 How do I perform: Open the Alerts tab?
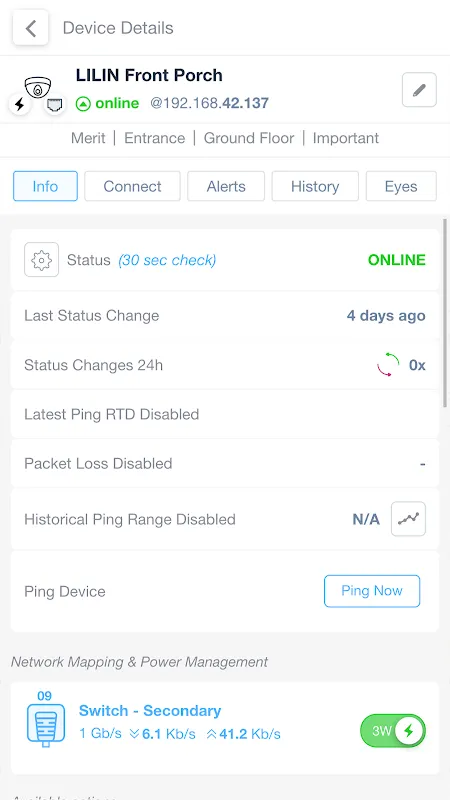[x=226, y=186]
